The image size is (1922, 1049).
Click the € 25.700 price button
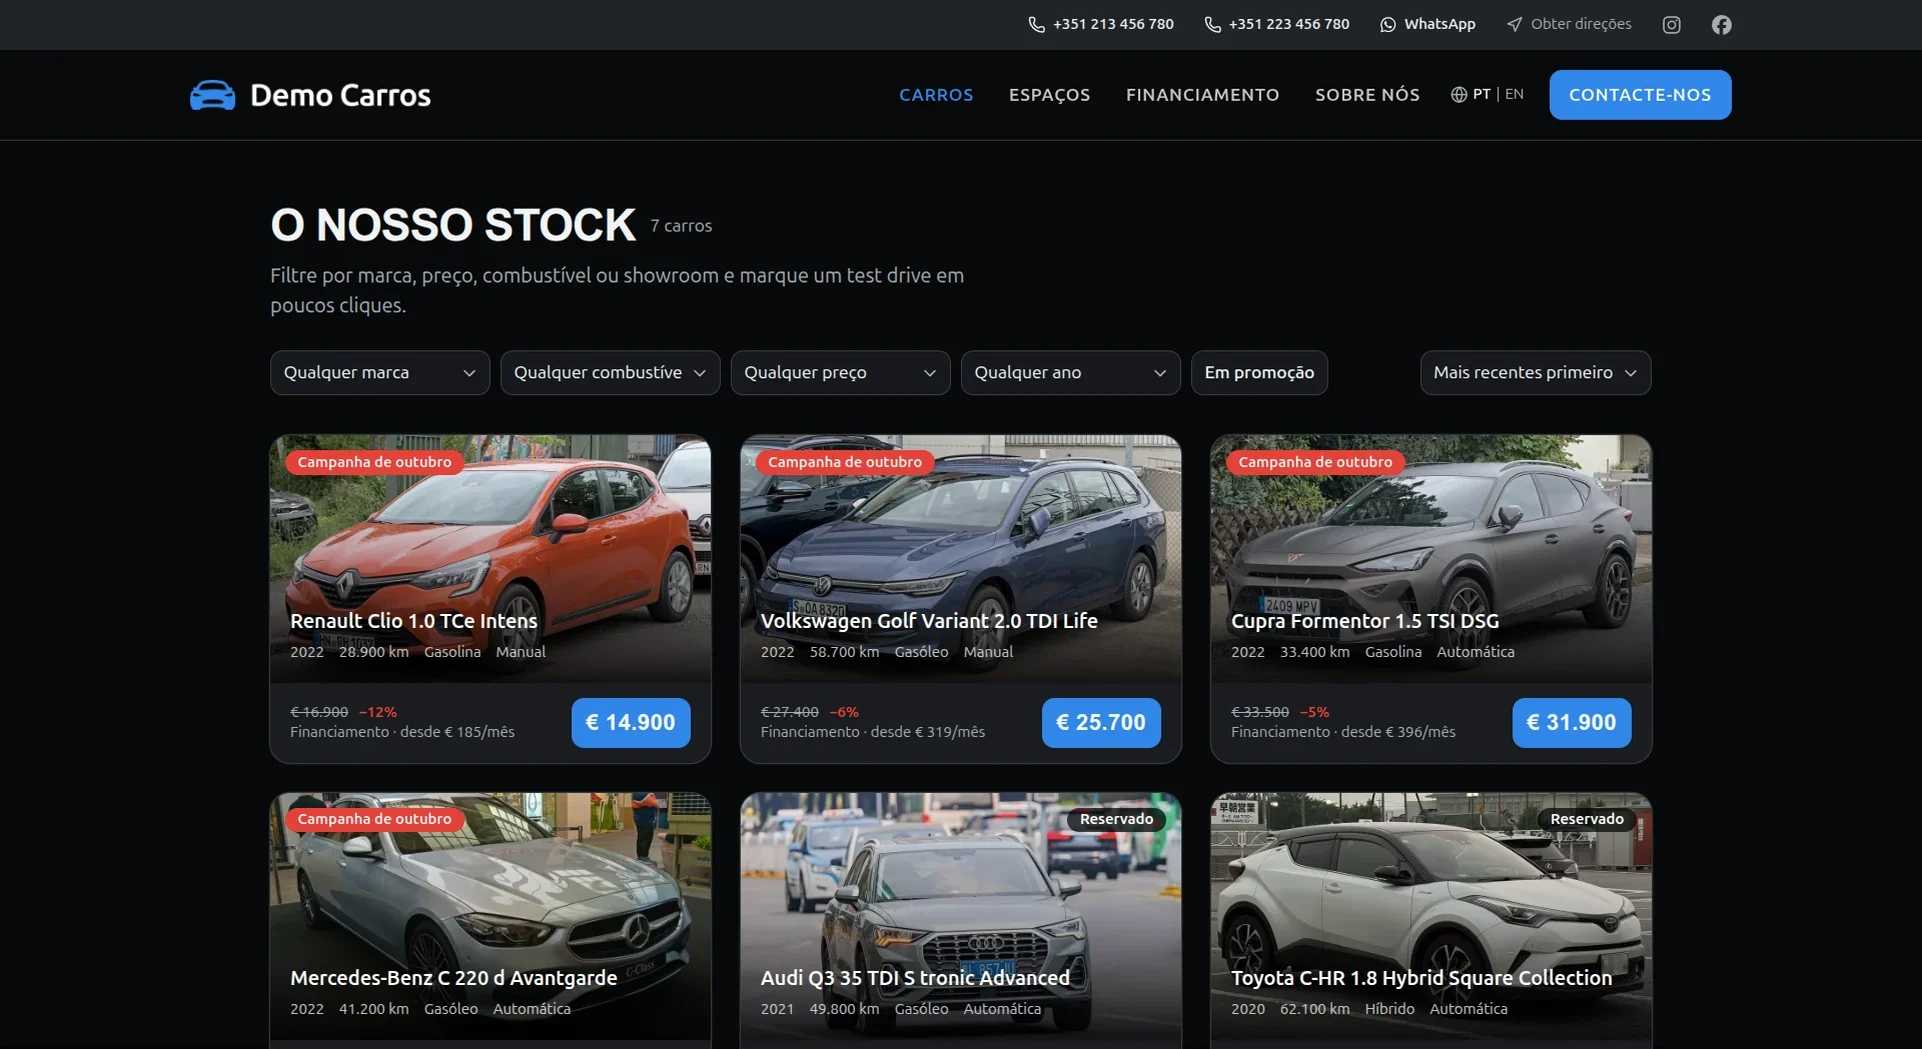[x=1101, y=723]
